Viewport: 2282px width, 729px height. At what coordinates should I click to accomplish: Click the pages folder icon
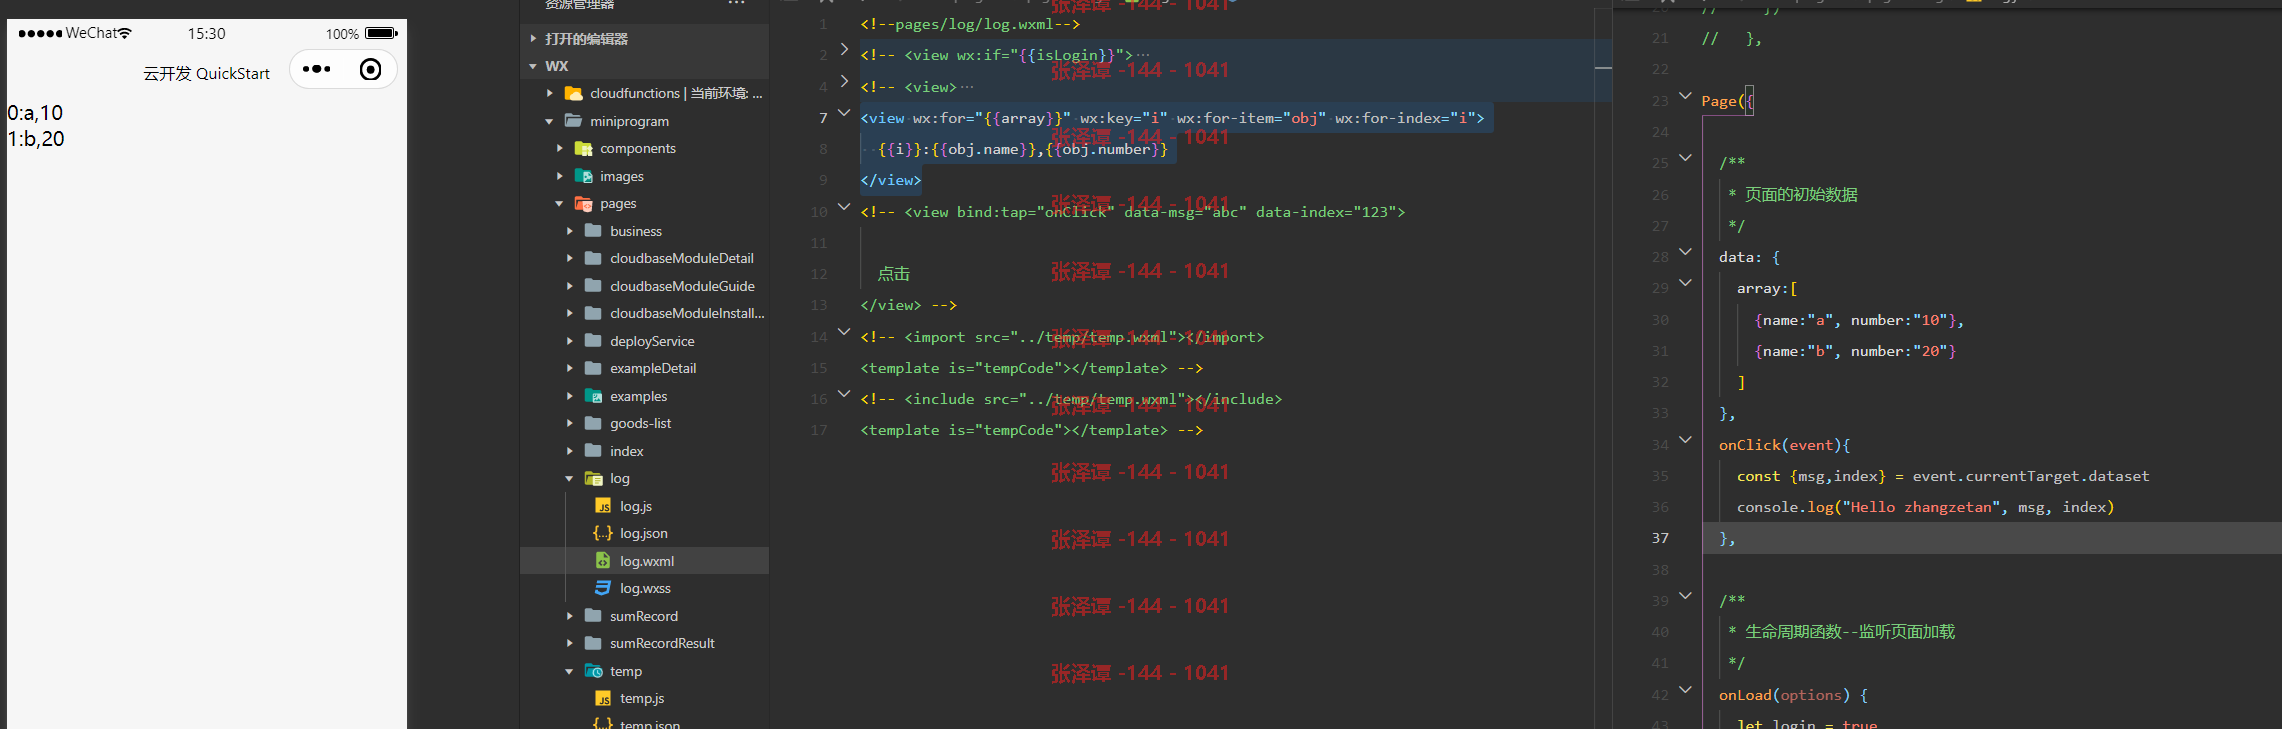point(584,203)
